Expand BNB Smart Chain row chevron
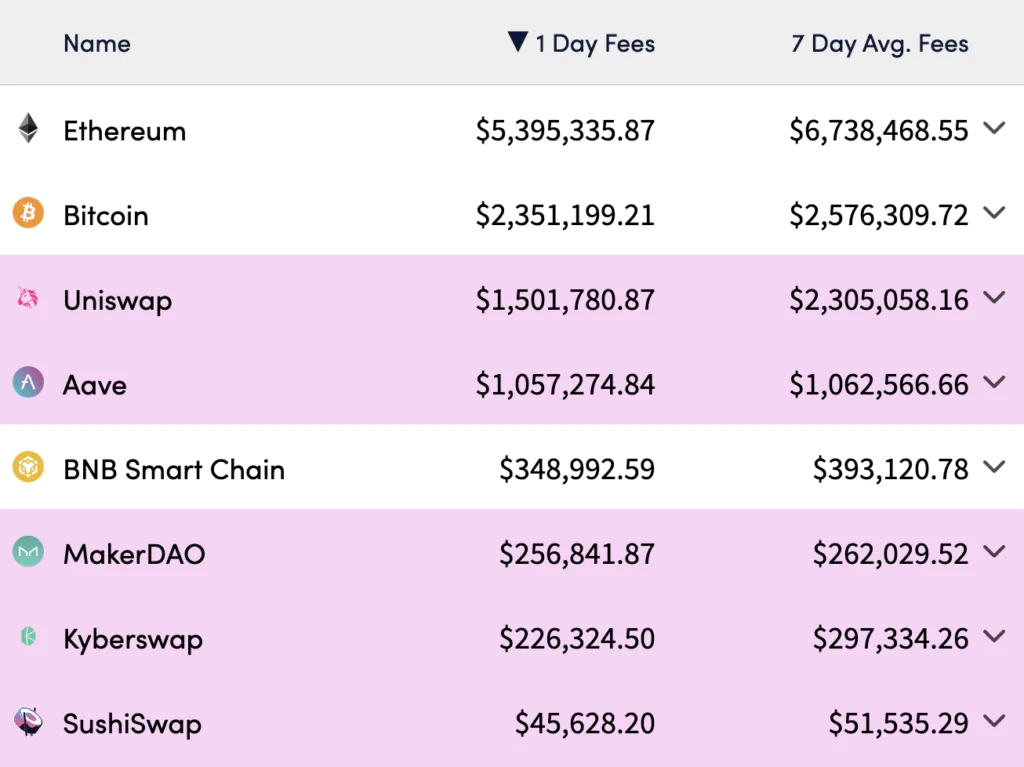Image resolution: width=1024 pixels, height=767 pixels. coord(993,467)
